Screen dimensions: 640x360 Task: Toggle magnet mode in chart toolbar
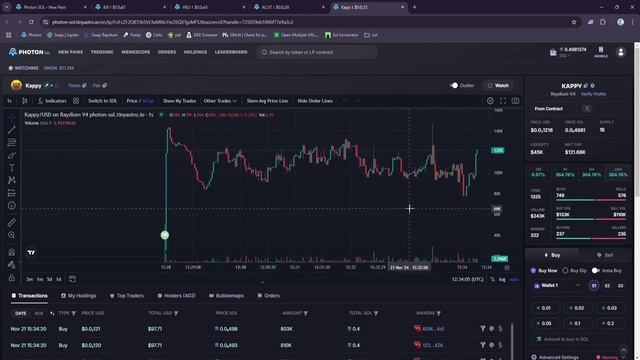[x=11, y=252]
